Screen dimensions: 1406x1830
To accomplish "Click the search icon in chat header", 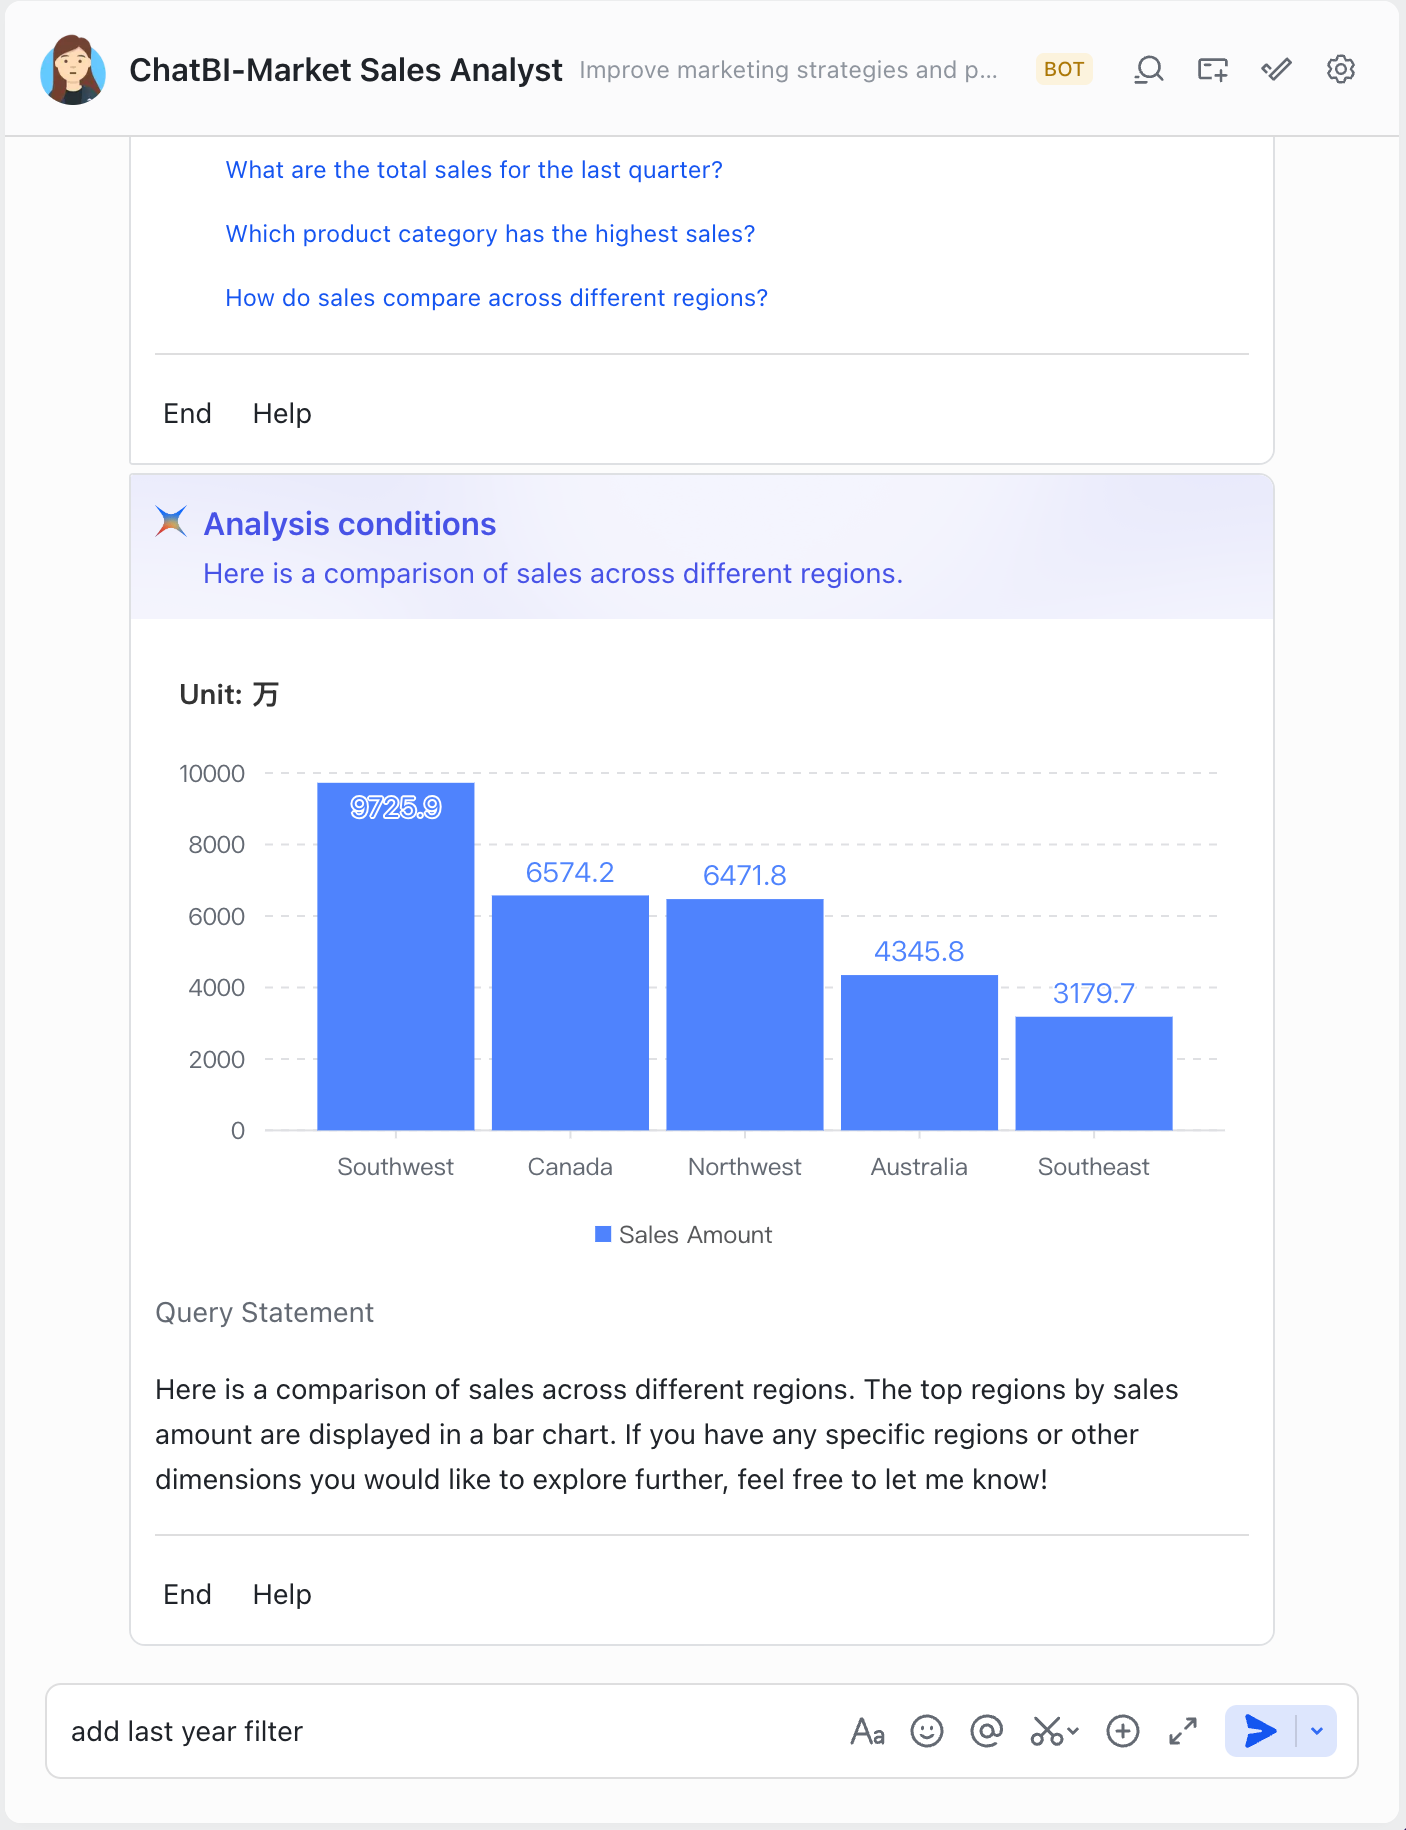I will pos(1148,70).
